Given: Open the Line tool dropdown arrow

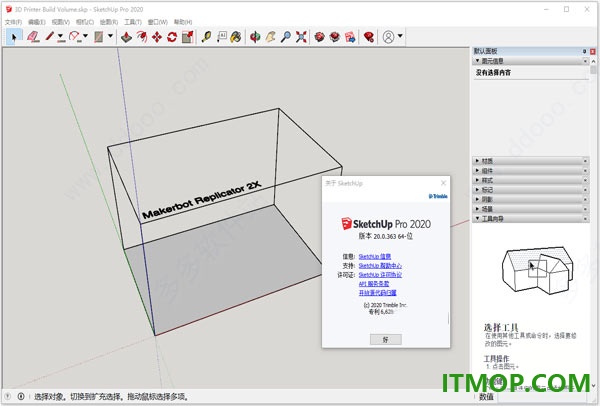Looking at the screenshot, I should [x=60, y=36].
